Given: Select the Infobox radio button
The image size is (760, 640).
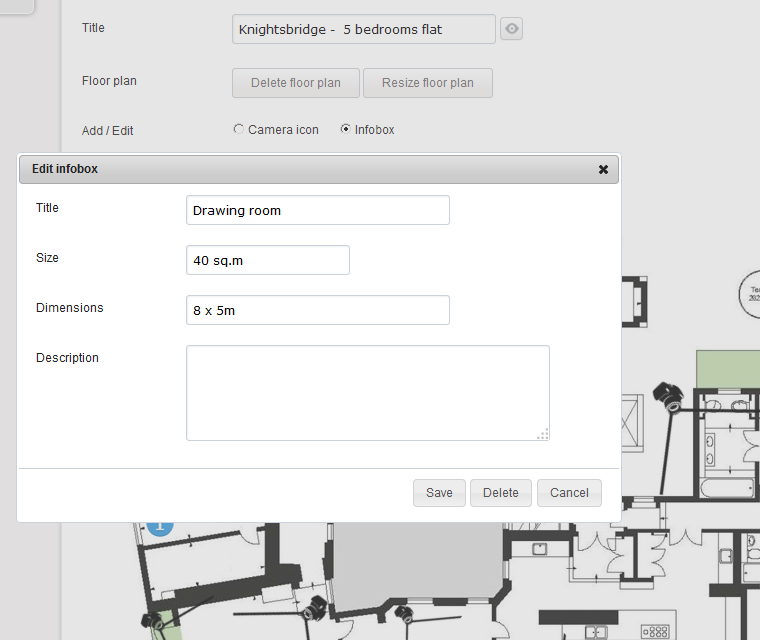Looking at the screenshot, I should pos(345,129).
